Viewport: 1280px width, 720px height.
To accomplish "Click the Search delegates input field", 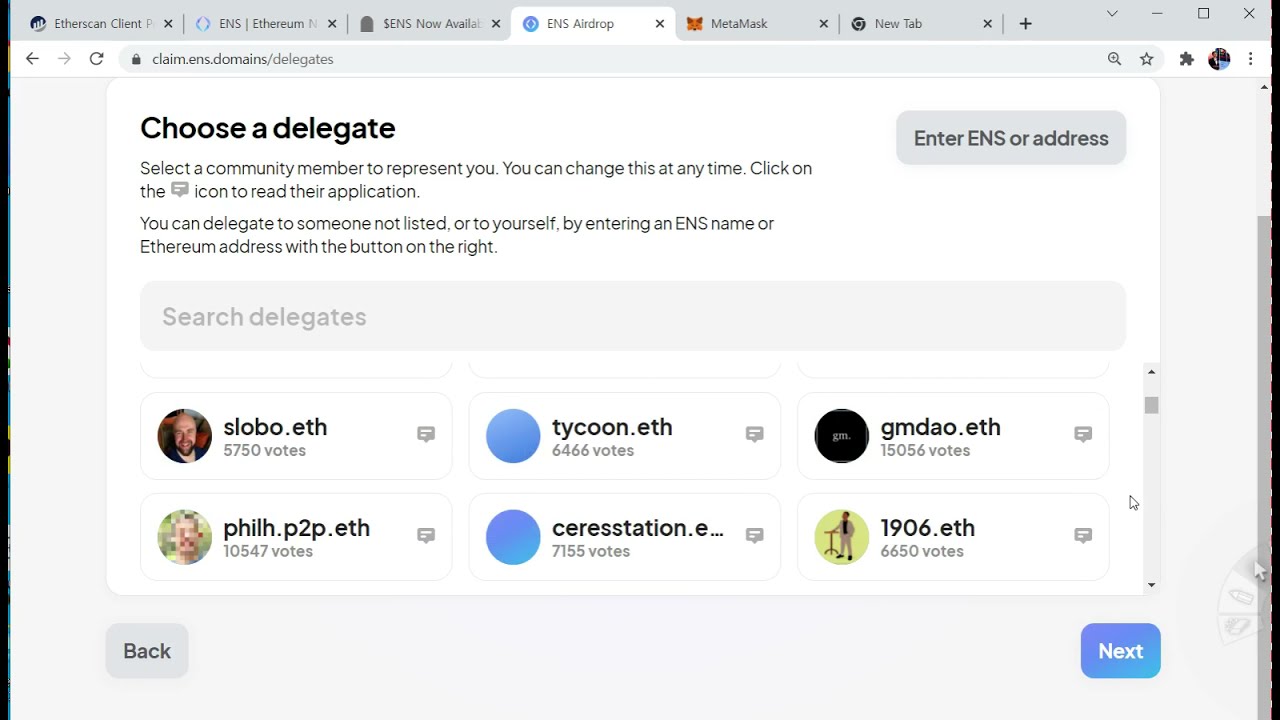I will tap(632, 316).
